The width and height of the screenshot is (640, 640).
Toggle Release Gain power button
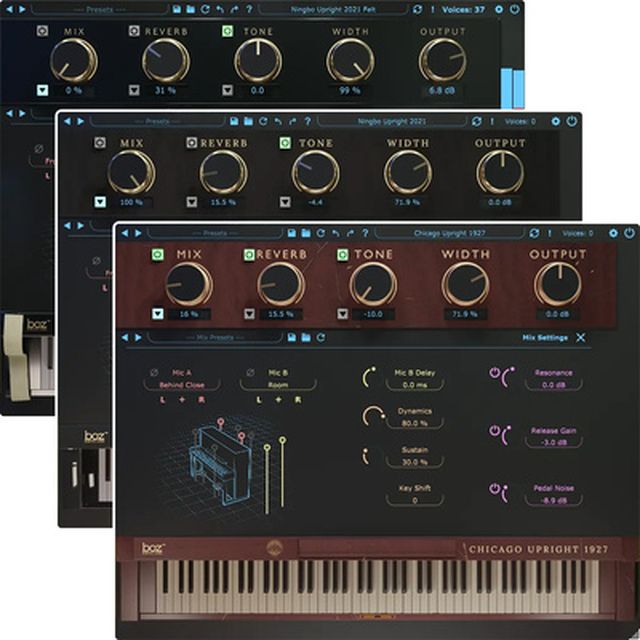[x=494, y=431]
